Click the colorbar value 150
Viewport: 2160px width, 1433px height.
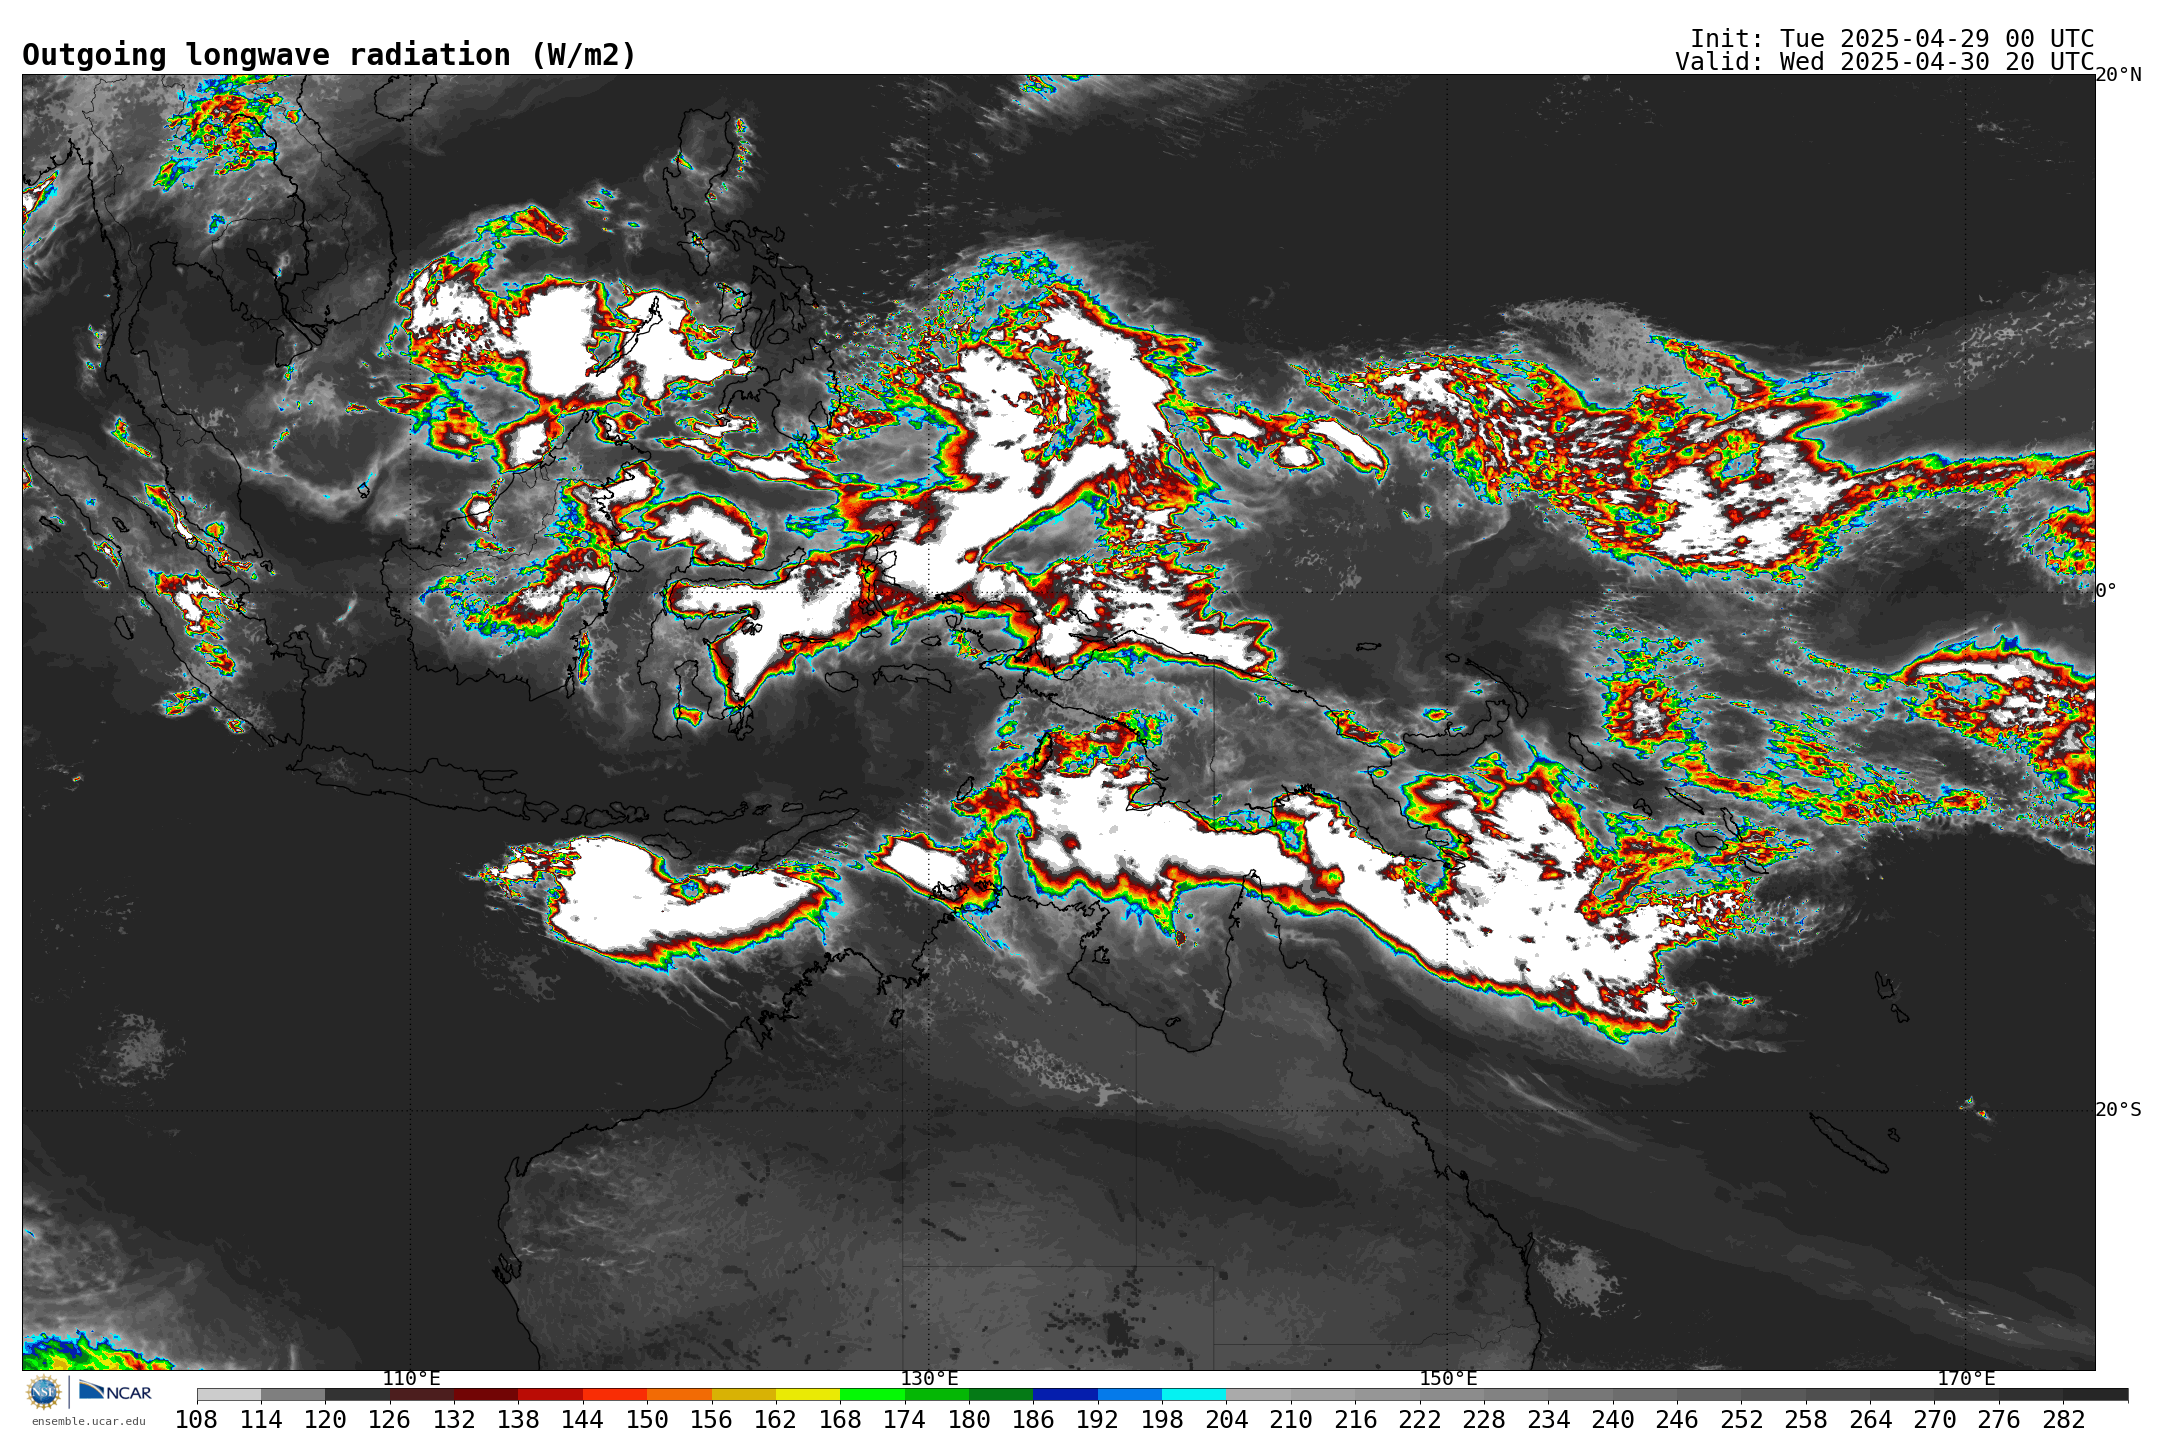(647, 1420)
